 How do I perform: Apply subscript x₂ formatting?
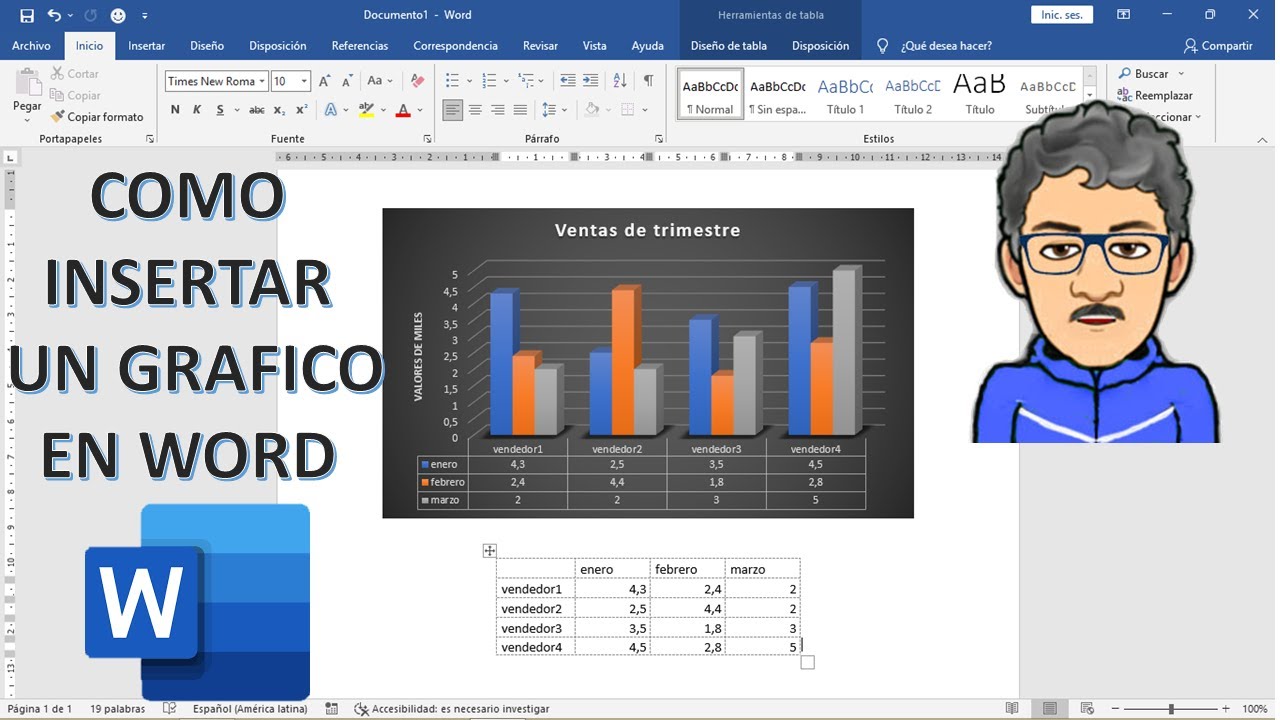(x=279, y=110)
